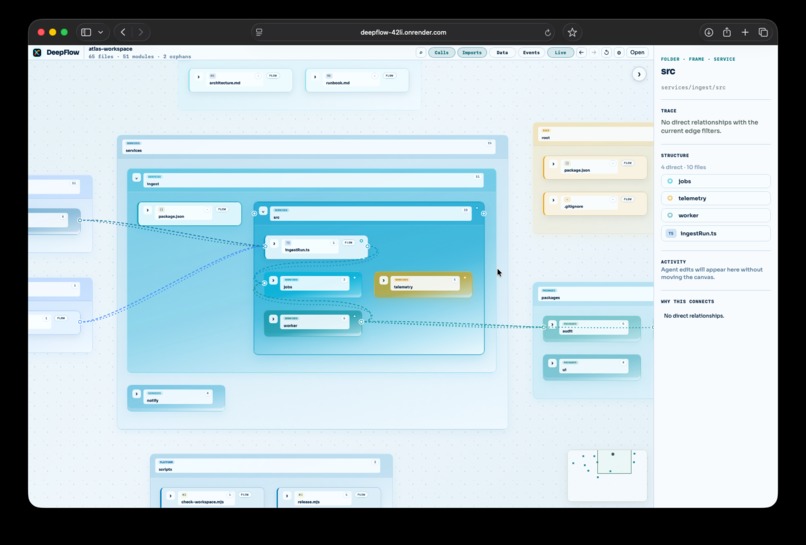Select the packages frame header
The height and width of the screenshot is (545, 806).
(x=595, y=294)
